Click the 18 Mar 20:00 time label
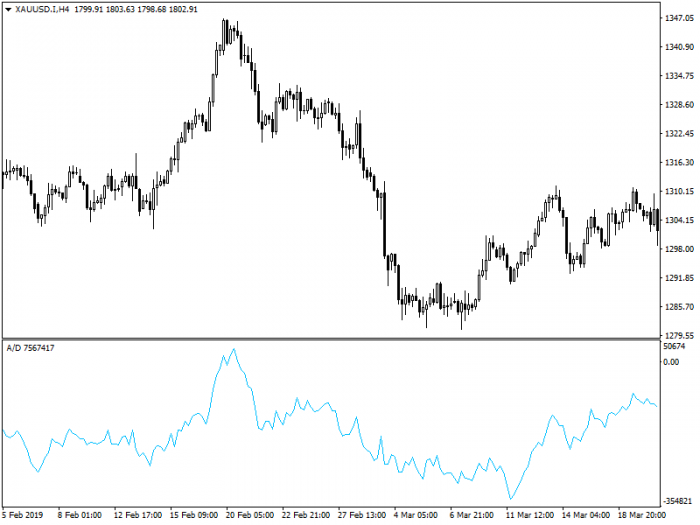Image resolution: width=700 pixels, height=525 pixels. [x=642, y=515]
